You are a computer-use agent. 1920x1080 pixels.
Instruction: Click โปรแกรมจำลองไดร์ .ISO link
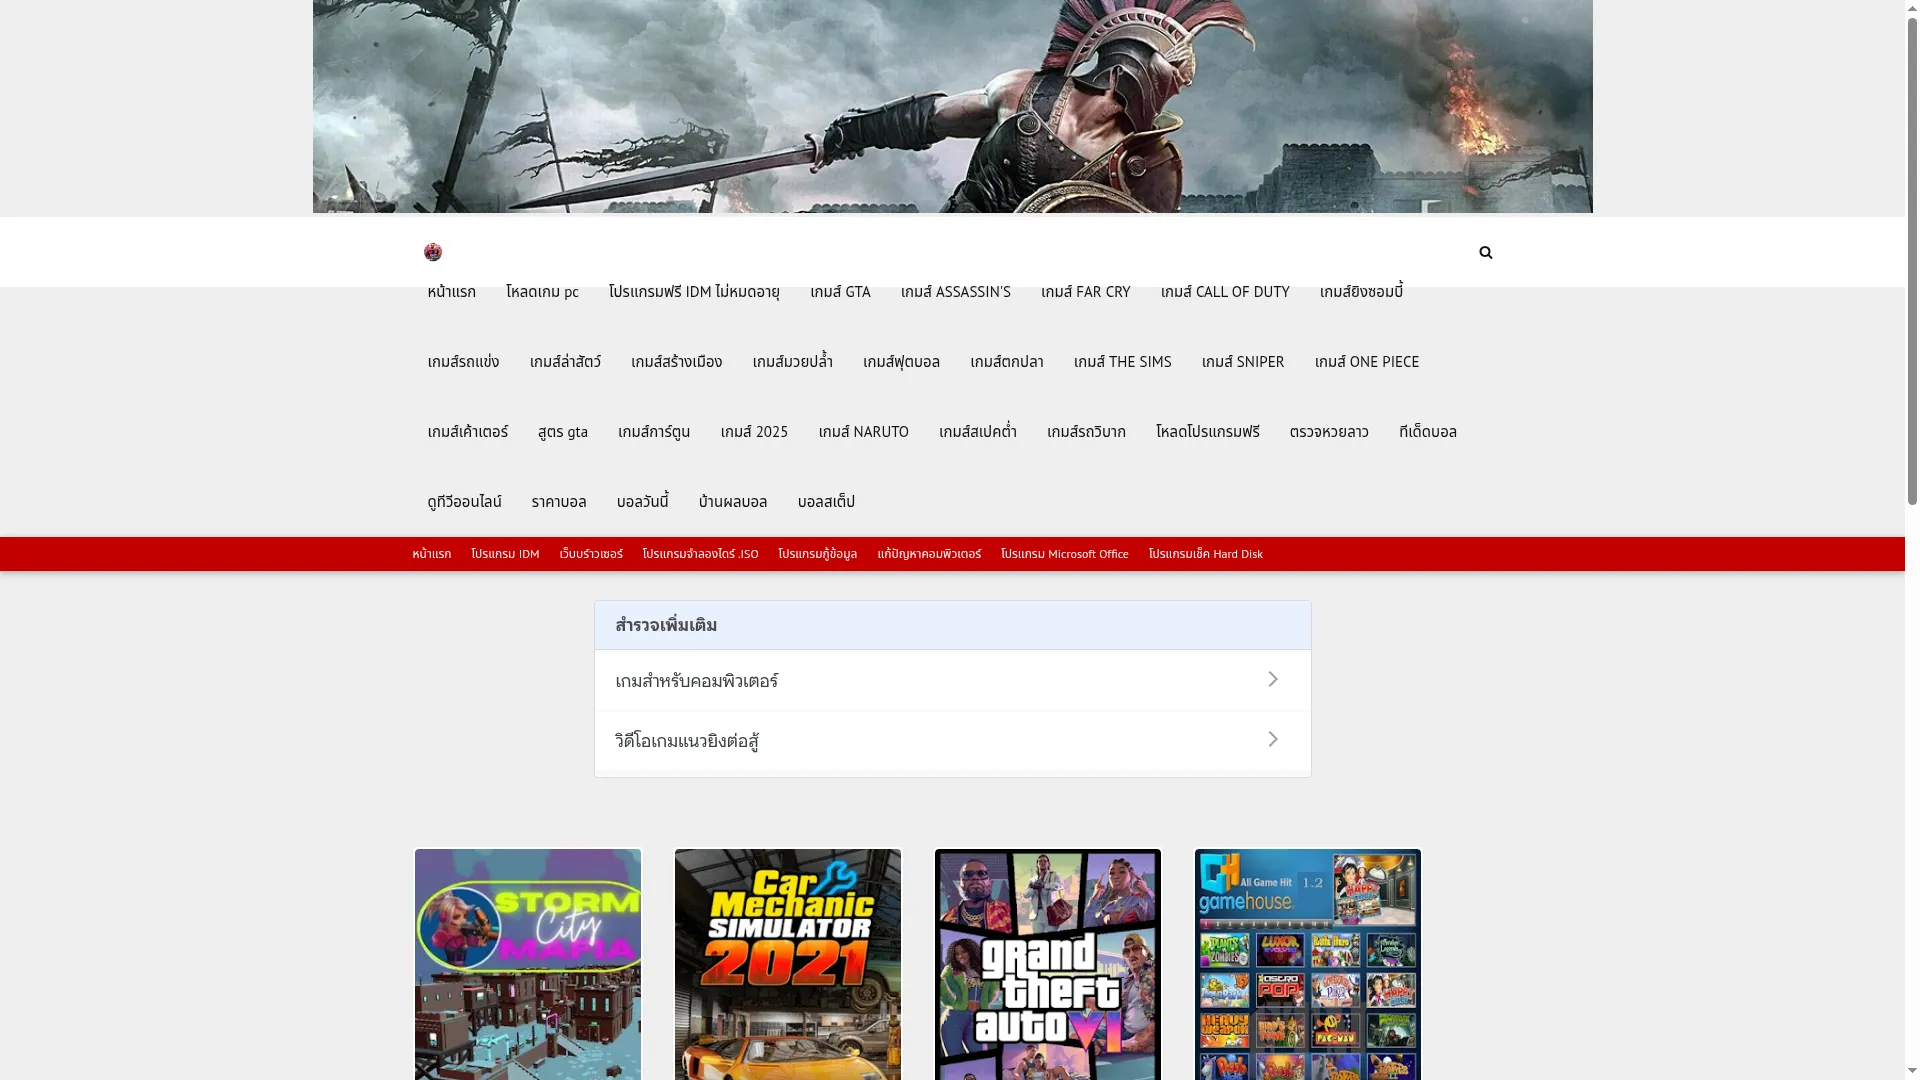point(700,554)
